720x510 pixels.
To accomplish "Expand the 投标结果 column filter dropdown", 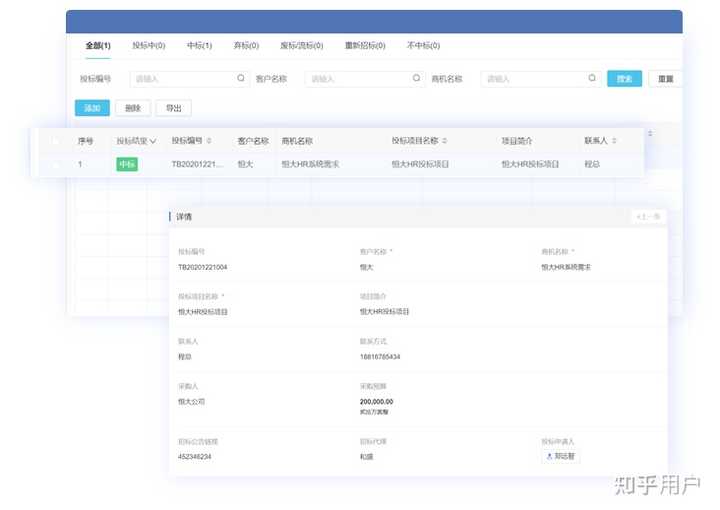I will click(153, 141).
